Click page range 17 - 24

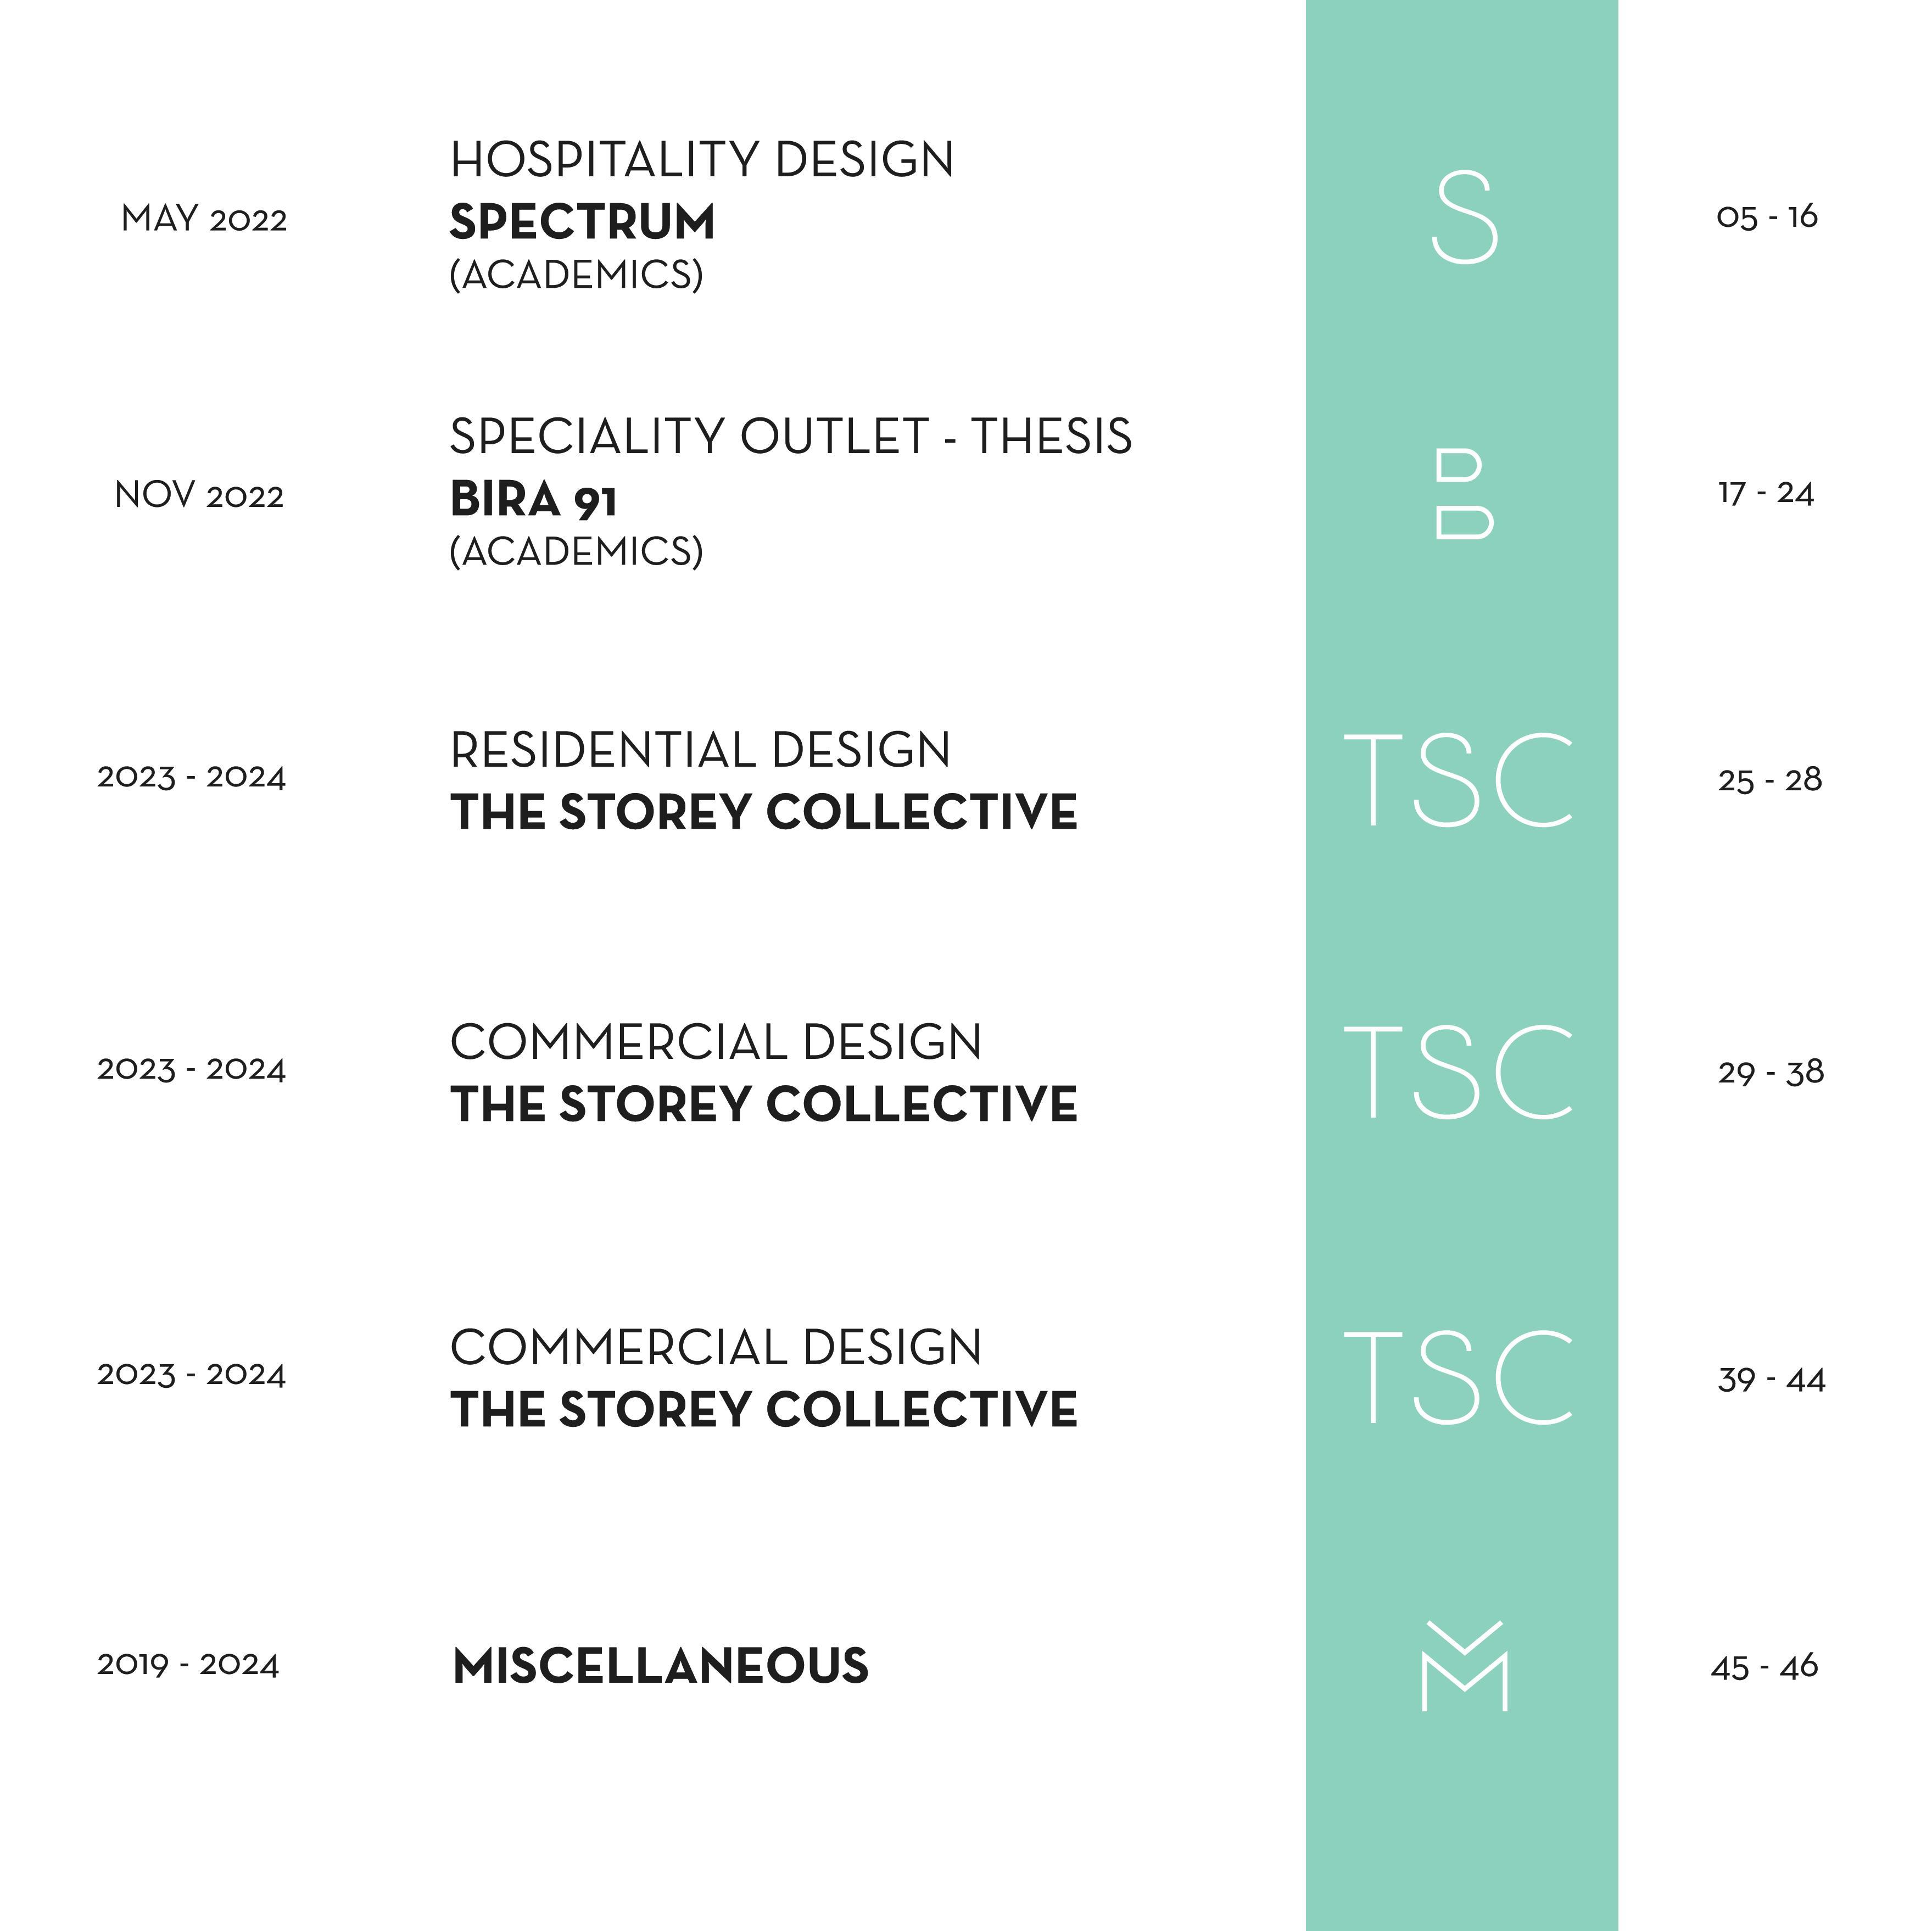tap(1766, 493)
